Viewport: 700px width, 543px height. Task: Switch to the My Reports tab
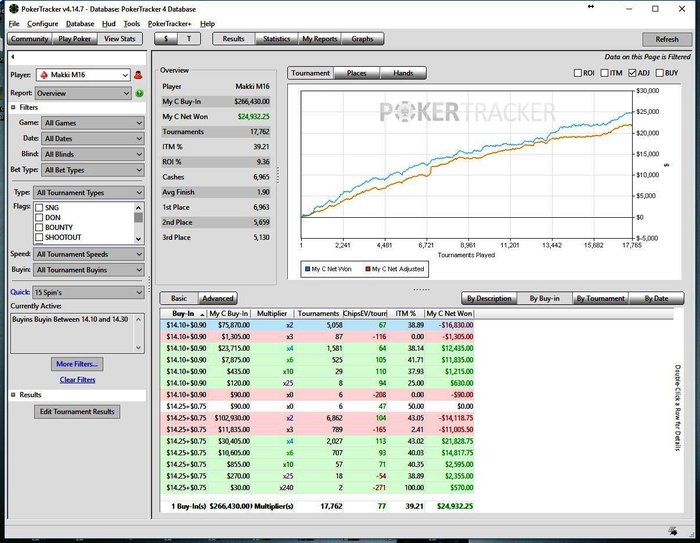[320, 39]
